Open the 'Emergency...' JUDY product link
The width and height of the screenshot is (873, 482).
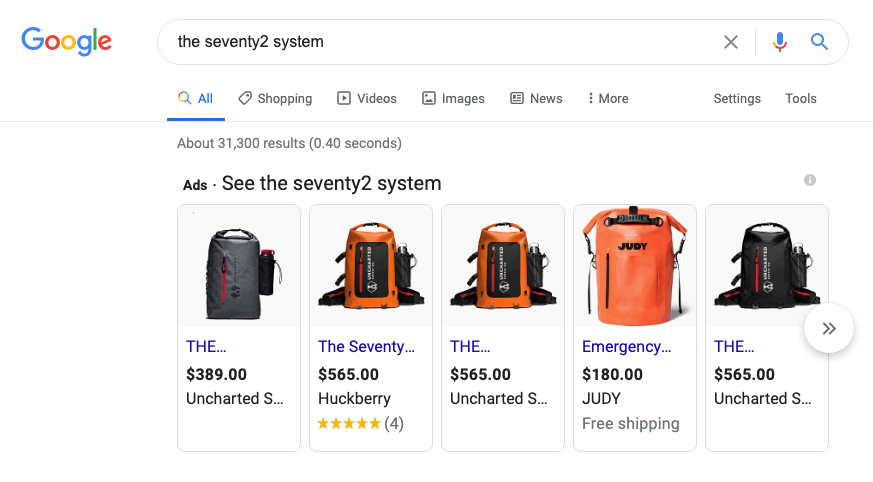pos(626,346)
